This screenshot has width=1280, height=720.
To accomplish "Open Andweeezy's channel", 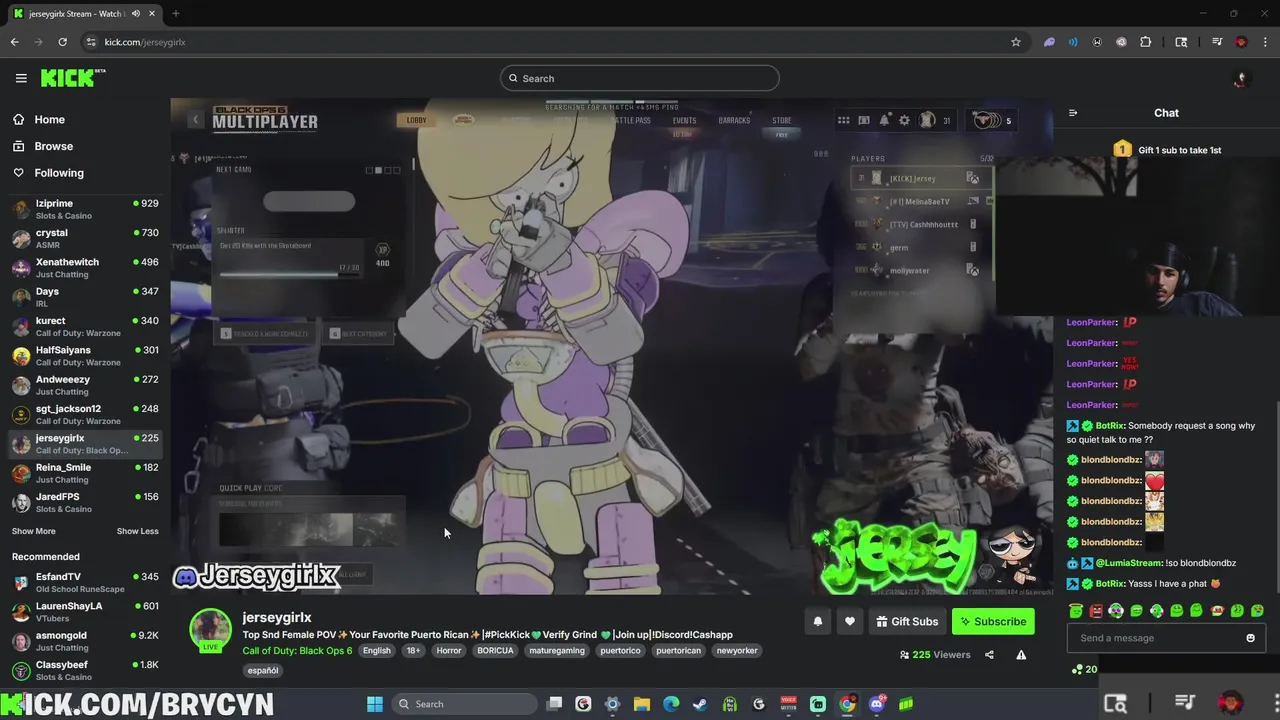I will tap(85, 385).
